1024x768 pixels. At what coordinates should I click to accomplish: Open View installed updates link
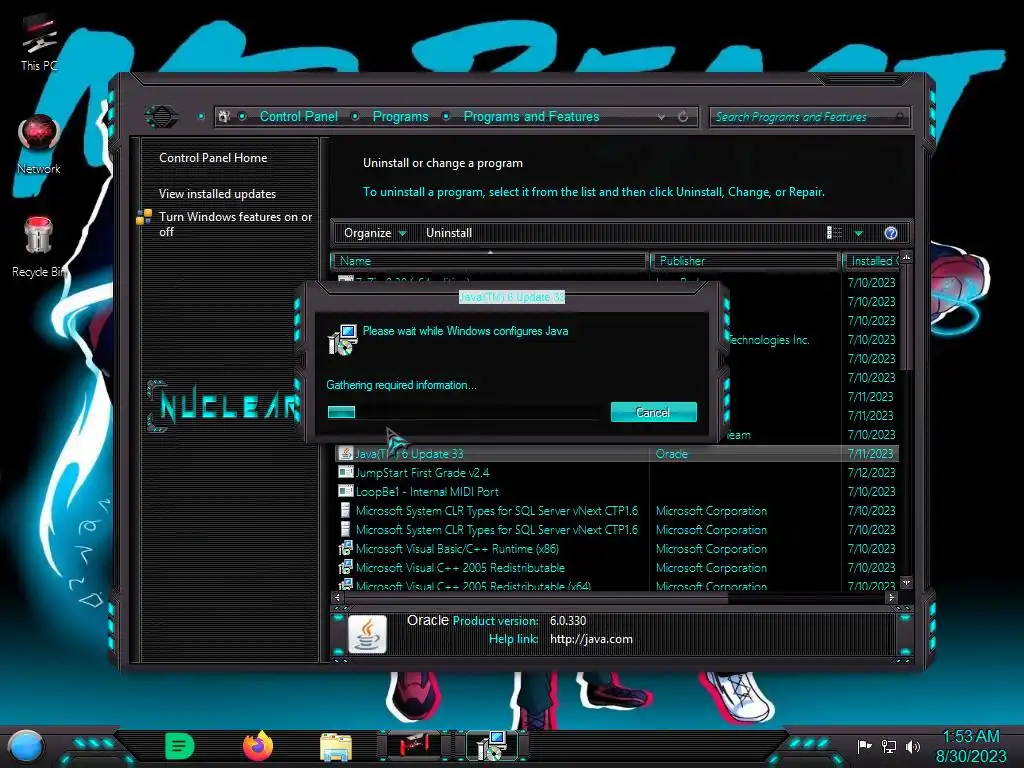217,194
